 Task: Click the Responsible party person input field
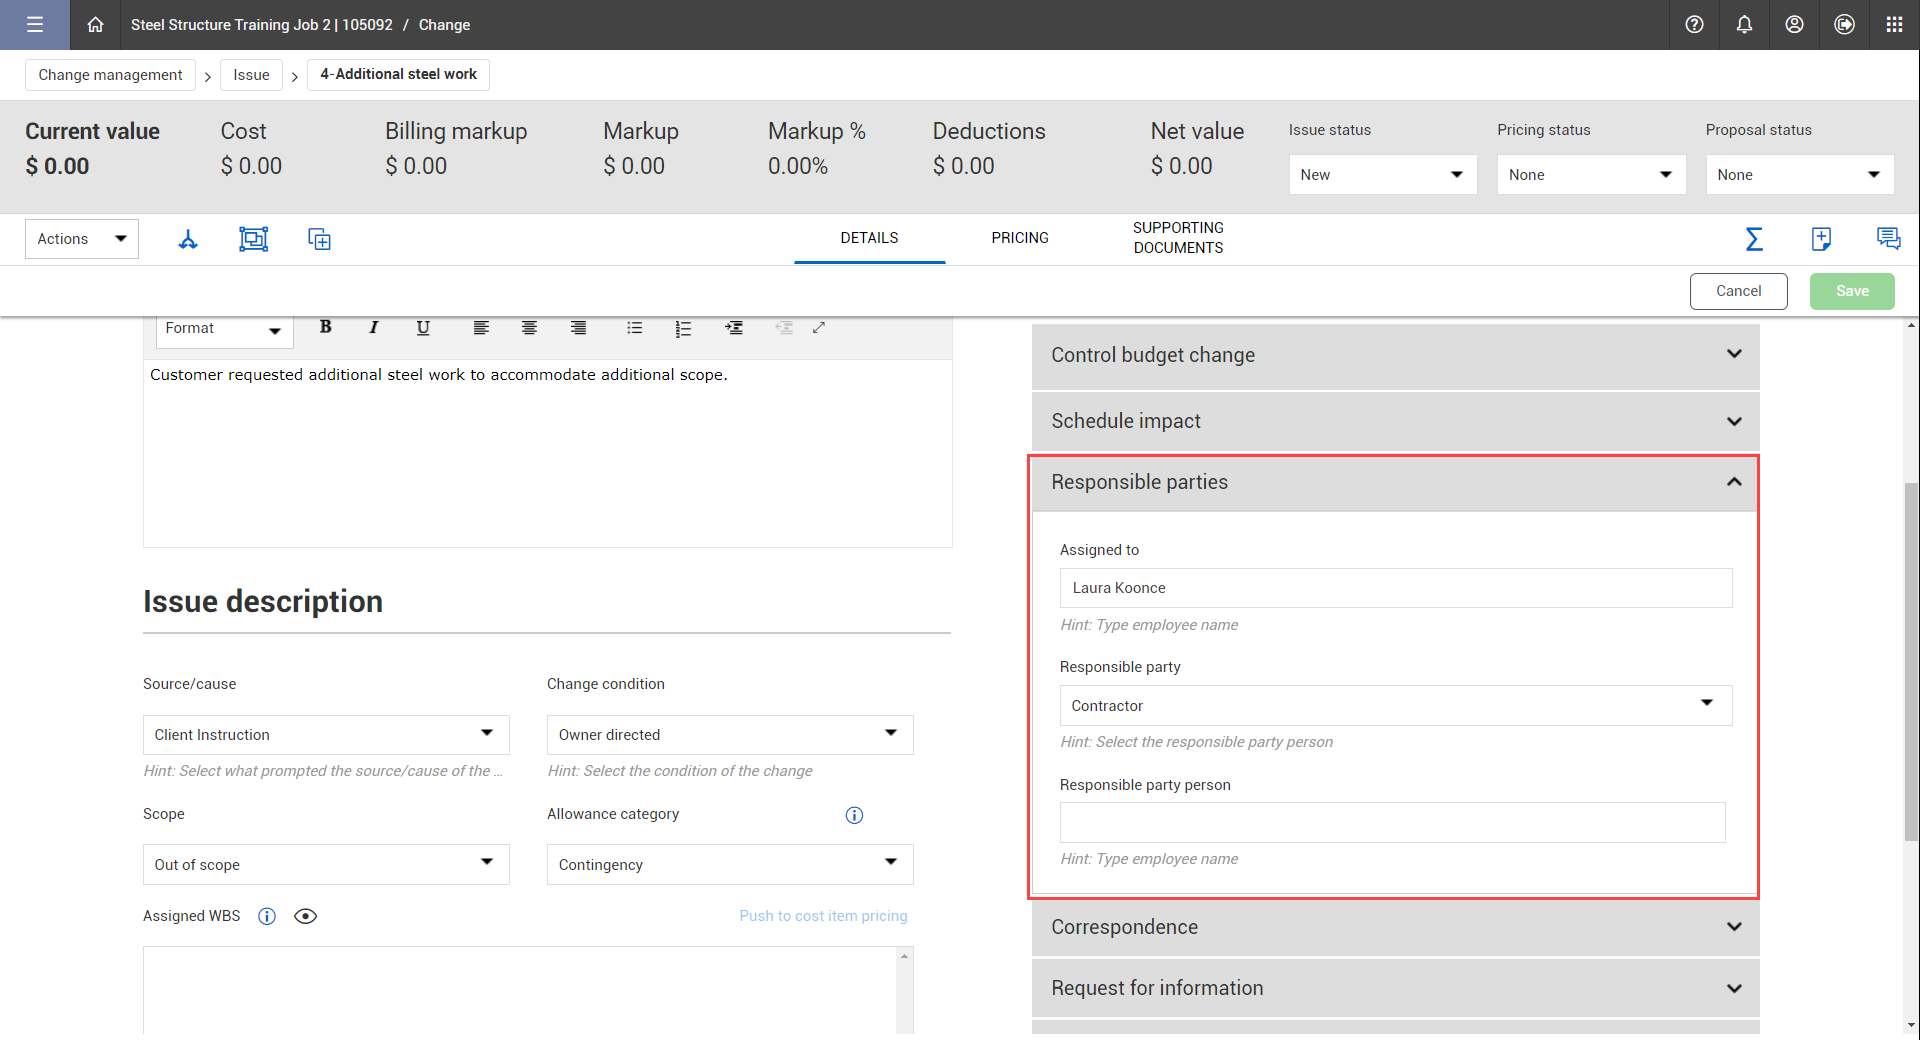[x=1392, y=822]
